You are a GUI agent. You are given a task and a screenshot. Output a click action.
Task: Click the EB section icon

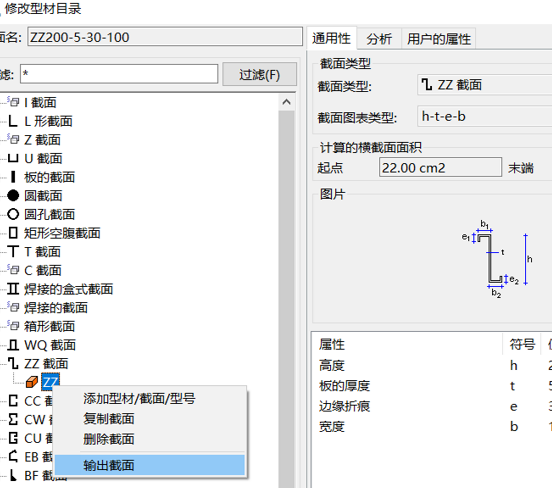[x=13, y=457]
